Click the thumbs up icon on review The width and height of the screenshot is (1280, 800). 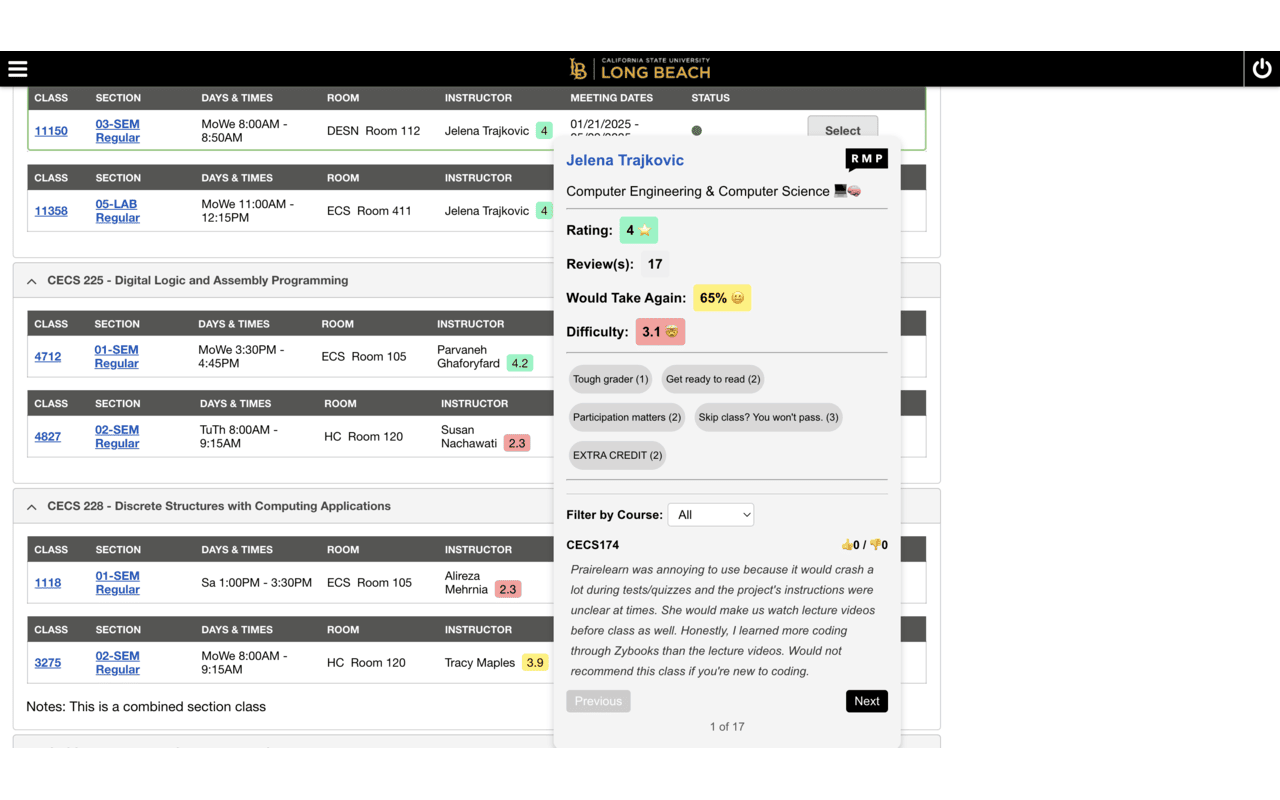click(848, 545)
